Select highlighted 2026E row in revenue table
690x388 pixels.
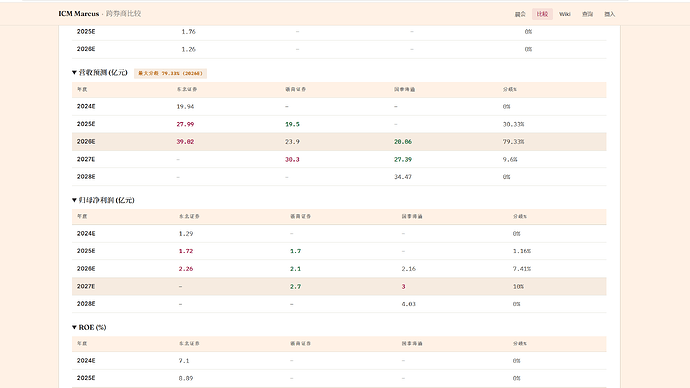pyautogui.click(x=339, y=142)
